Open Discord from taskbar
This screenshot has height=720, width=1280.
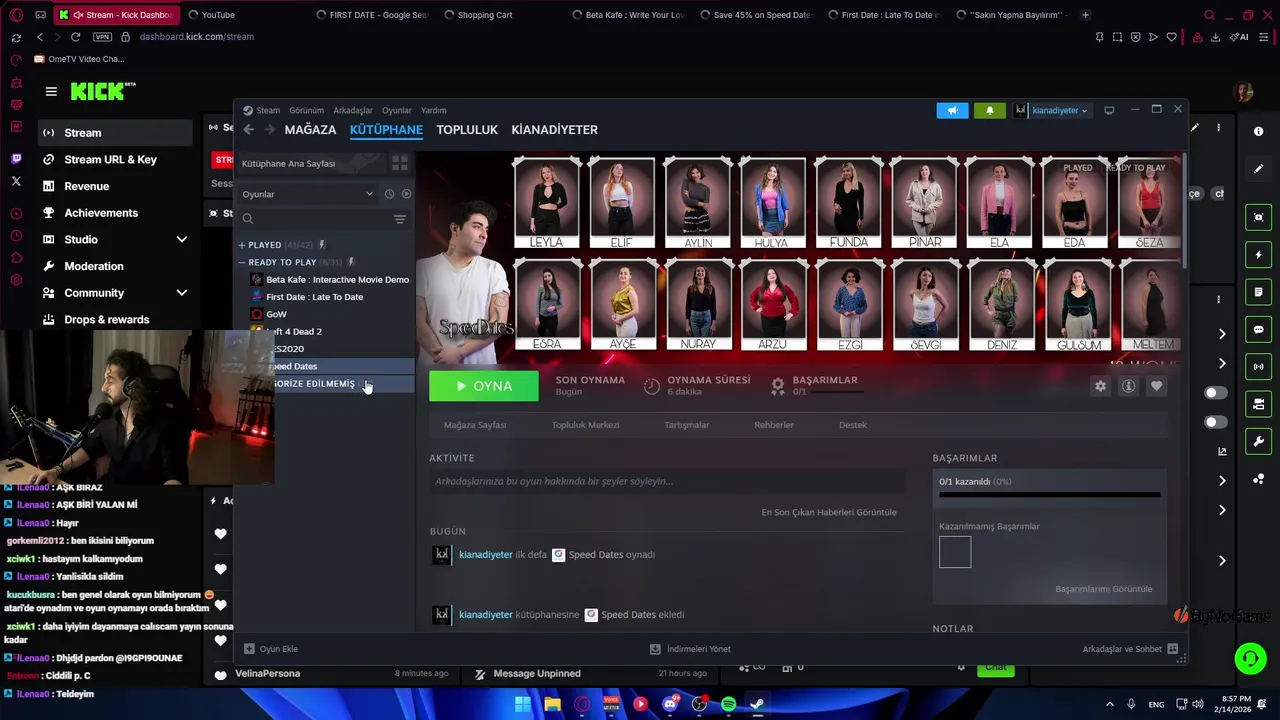point(670,704)
